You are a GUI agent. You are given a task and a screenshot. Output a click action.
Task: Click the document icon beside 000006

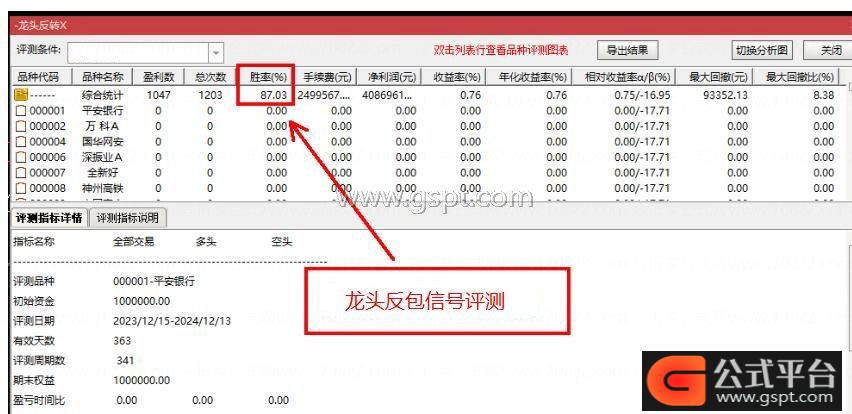[21, 158]
